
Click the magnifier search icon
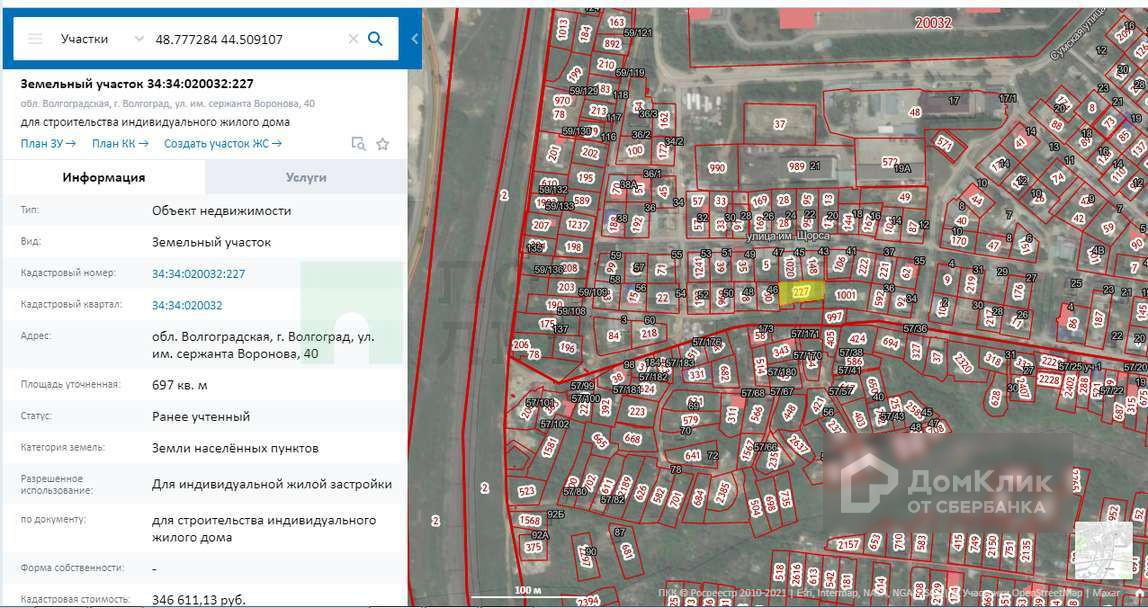[376, 39]
